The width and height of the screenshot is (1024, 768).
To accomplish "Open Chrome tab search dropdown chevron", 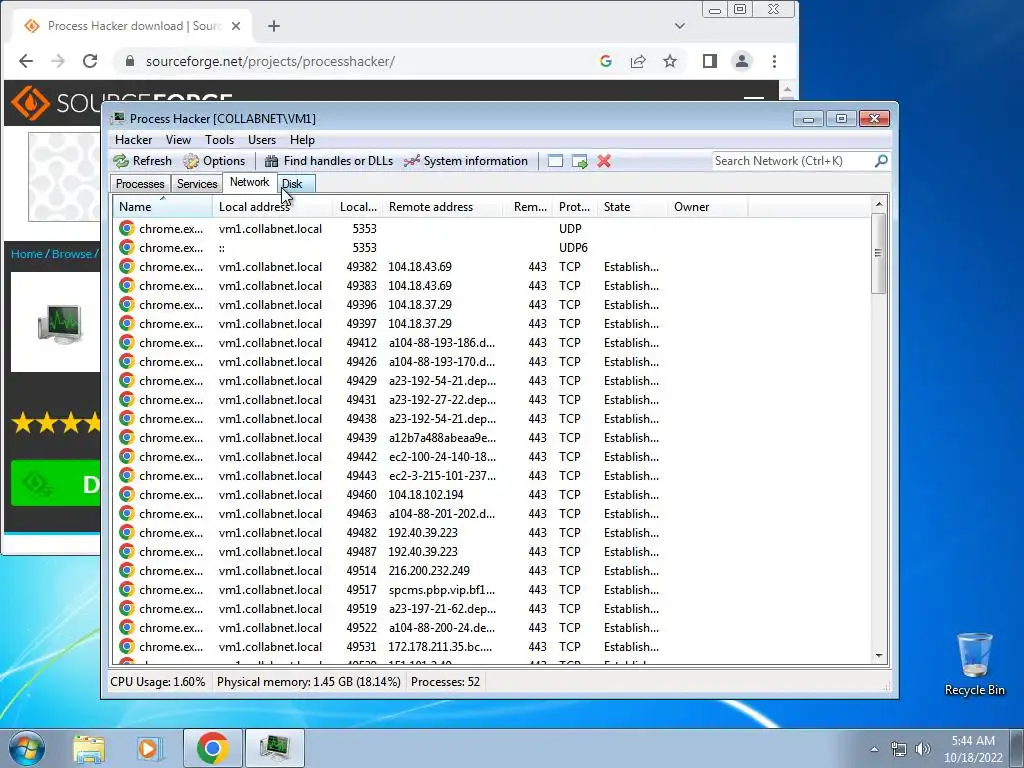I will click(x=680, y=26).
